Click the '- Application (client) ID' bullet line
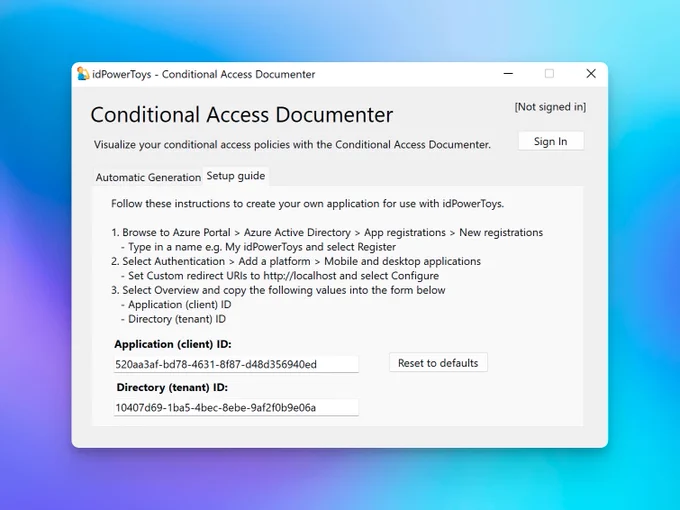Image resolution: width=680 pixels, height=510 pixels. pos(176,304)
